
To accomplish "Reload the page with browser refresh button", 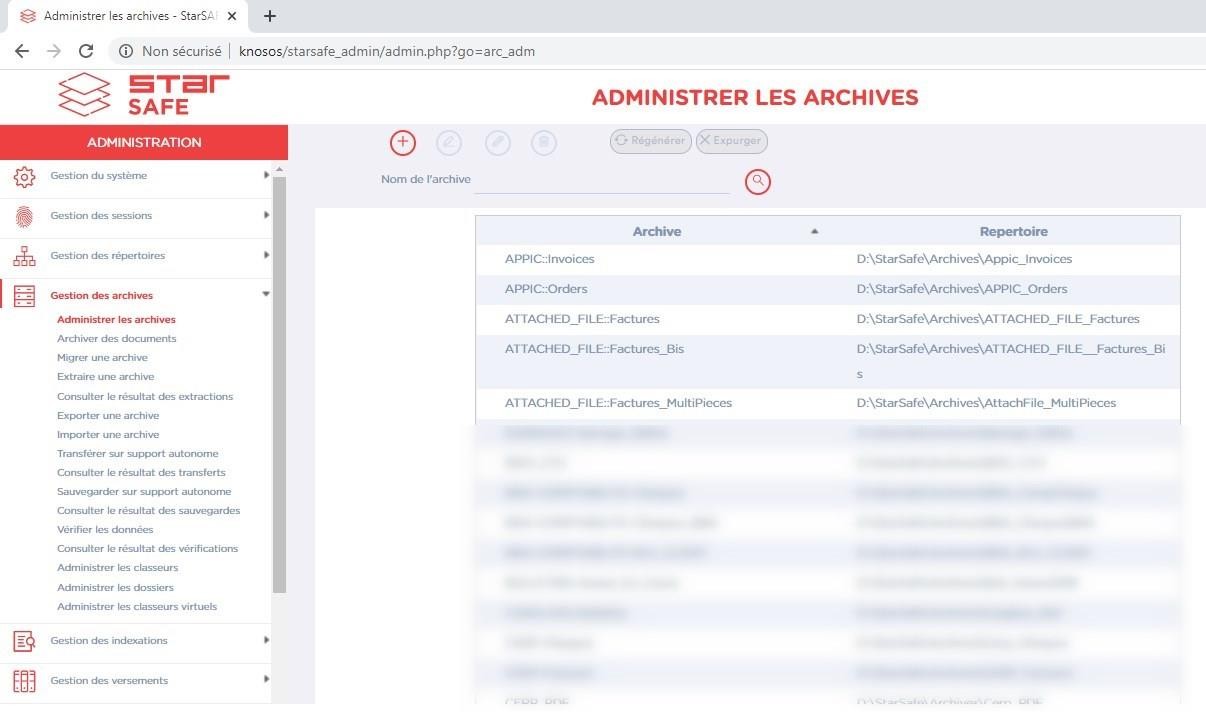I will [x=86, y=51].
